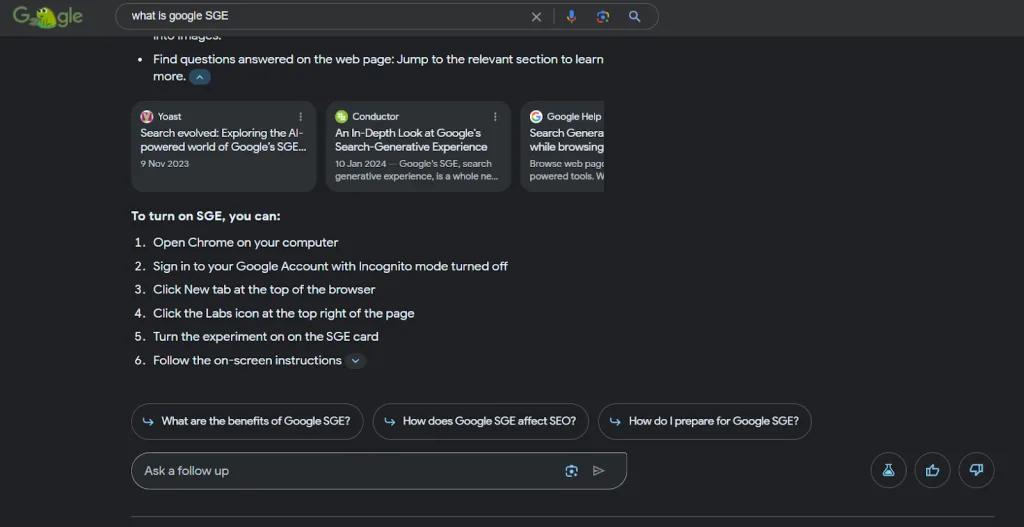Open Labs flask icon
The width and height of the screenshot is (1024, 527).
point(888,470)
